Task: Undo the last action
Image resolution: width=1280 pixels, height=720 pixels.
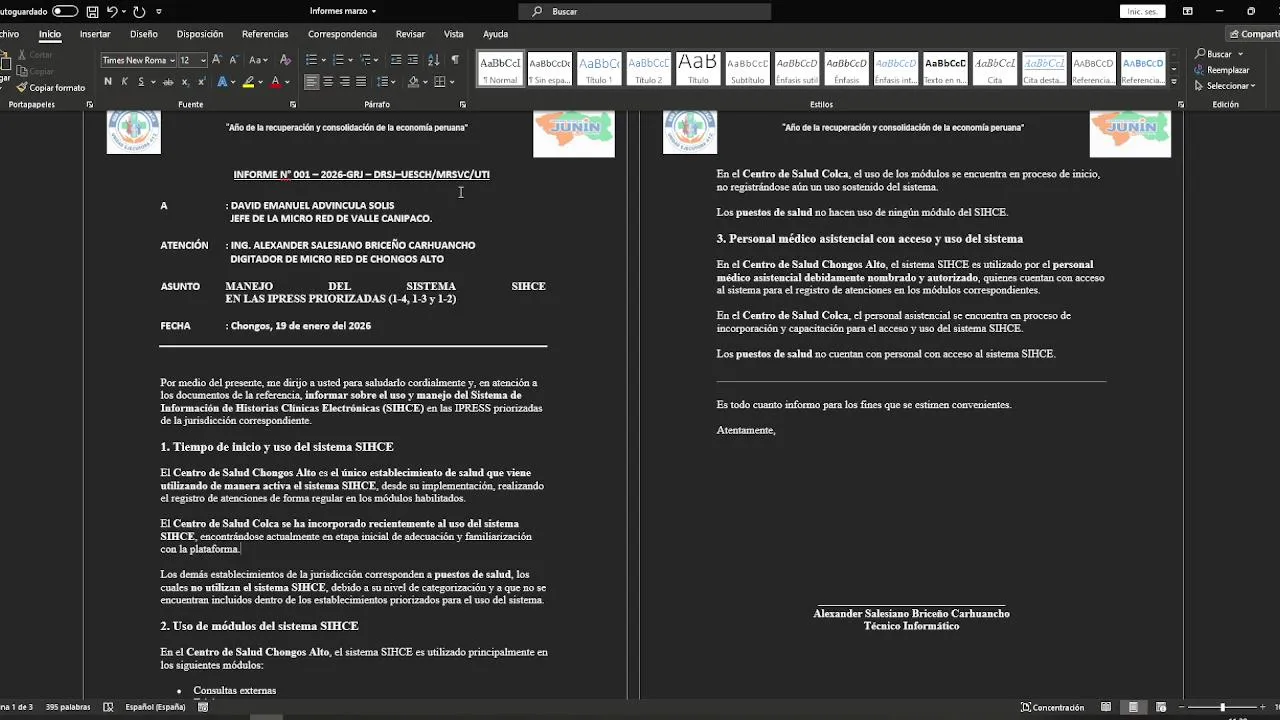Action: point(112,11)
